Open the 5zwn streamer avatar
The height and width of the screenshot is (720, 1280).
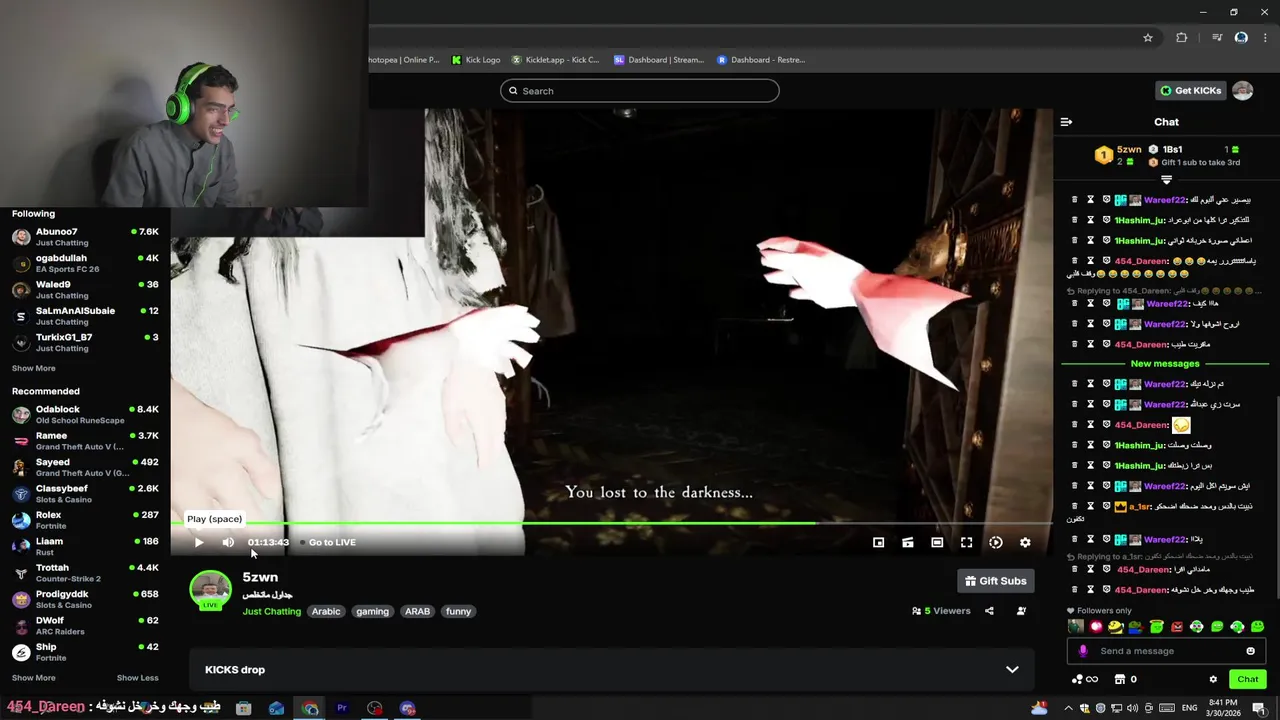[210, 590]
